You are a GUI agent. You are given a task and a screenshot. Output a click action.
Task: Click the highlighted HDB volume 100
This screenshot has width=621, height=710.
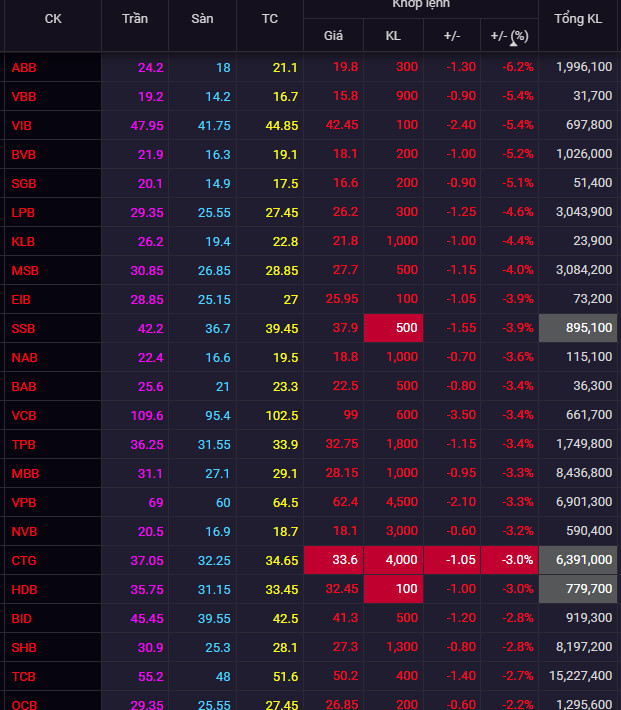click(x=393, y=589)
